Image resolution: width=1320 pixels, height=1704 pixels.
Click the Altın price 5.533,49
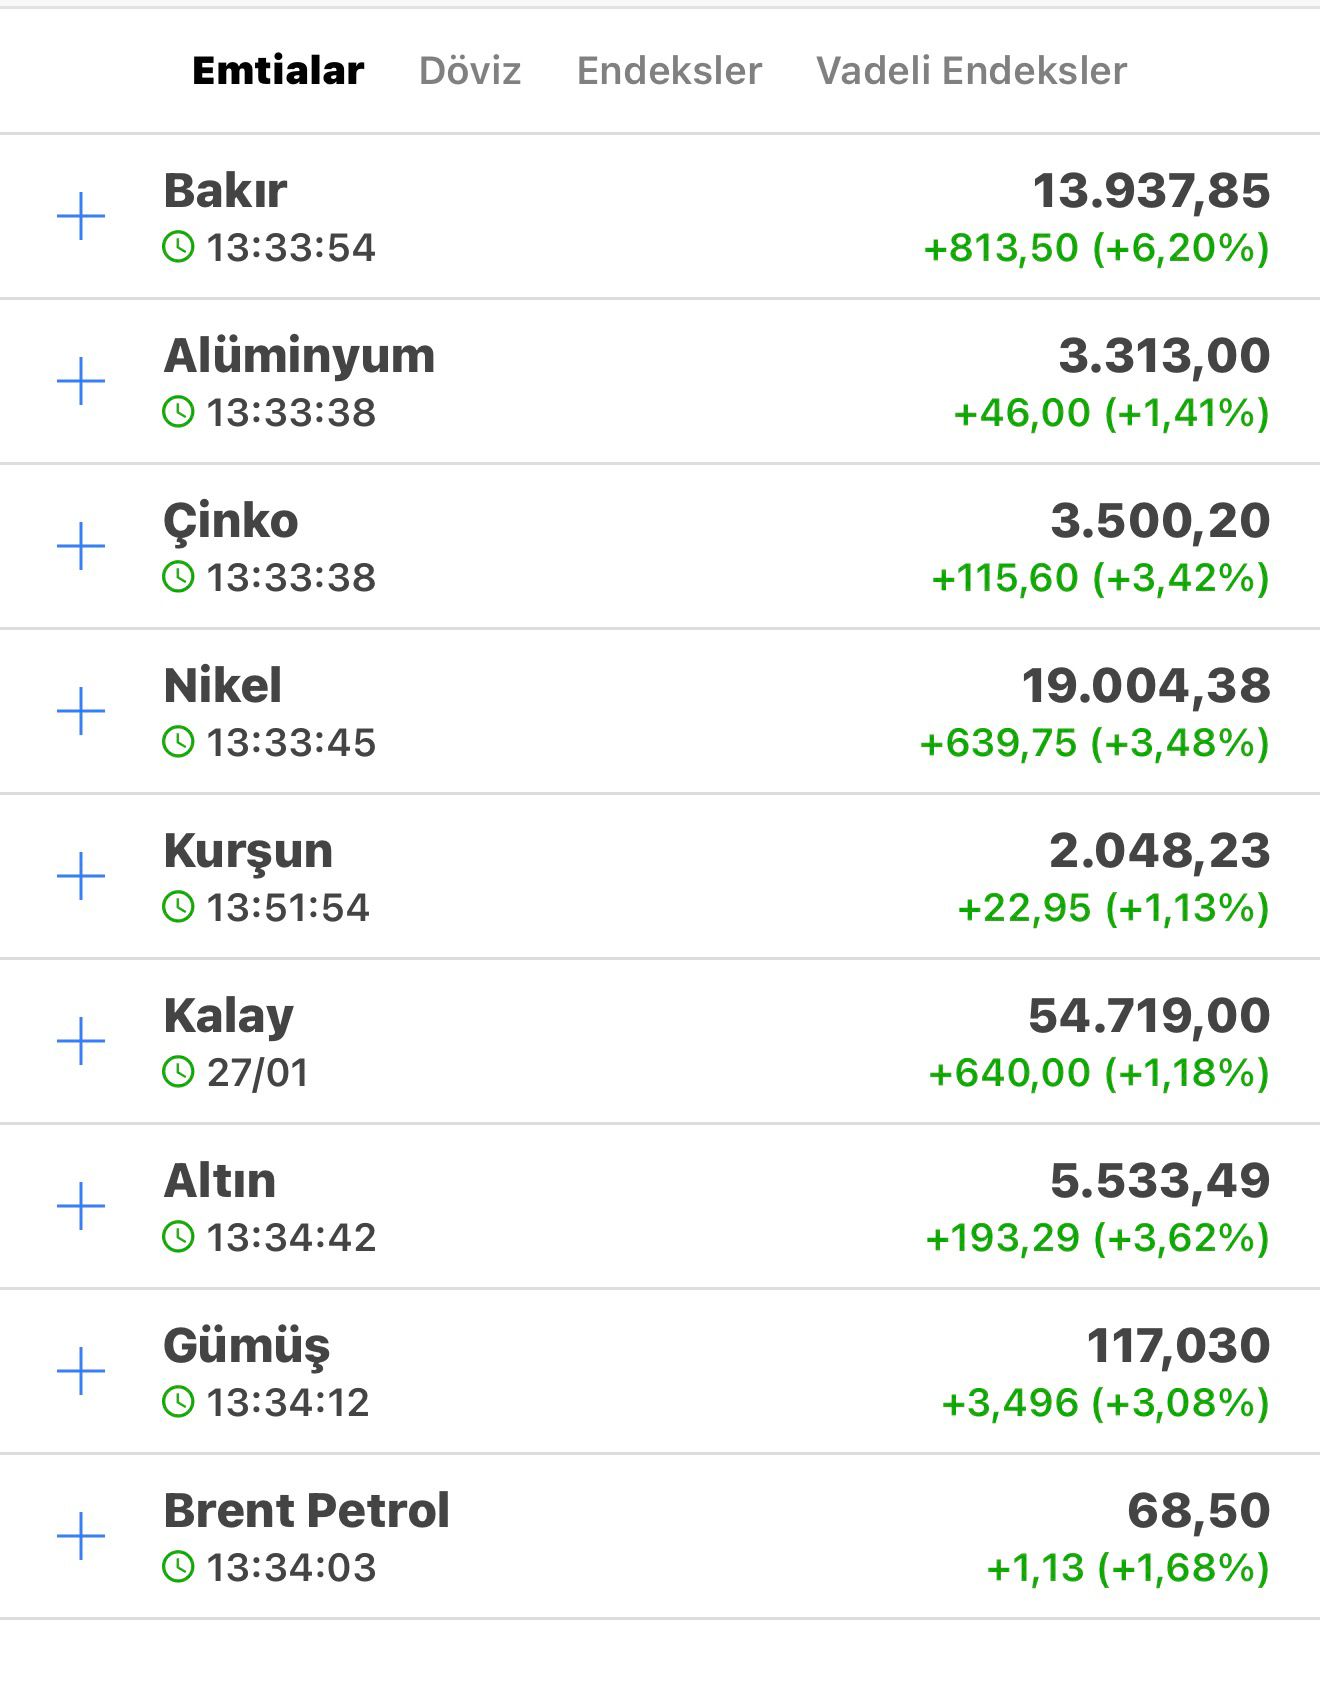[x=1159, y=1181]
